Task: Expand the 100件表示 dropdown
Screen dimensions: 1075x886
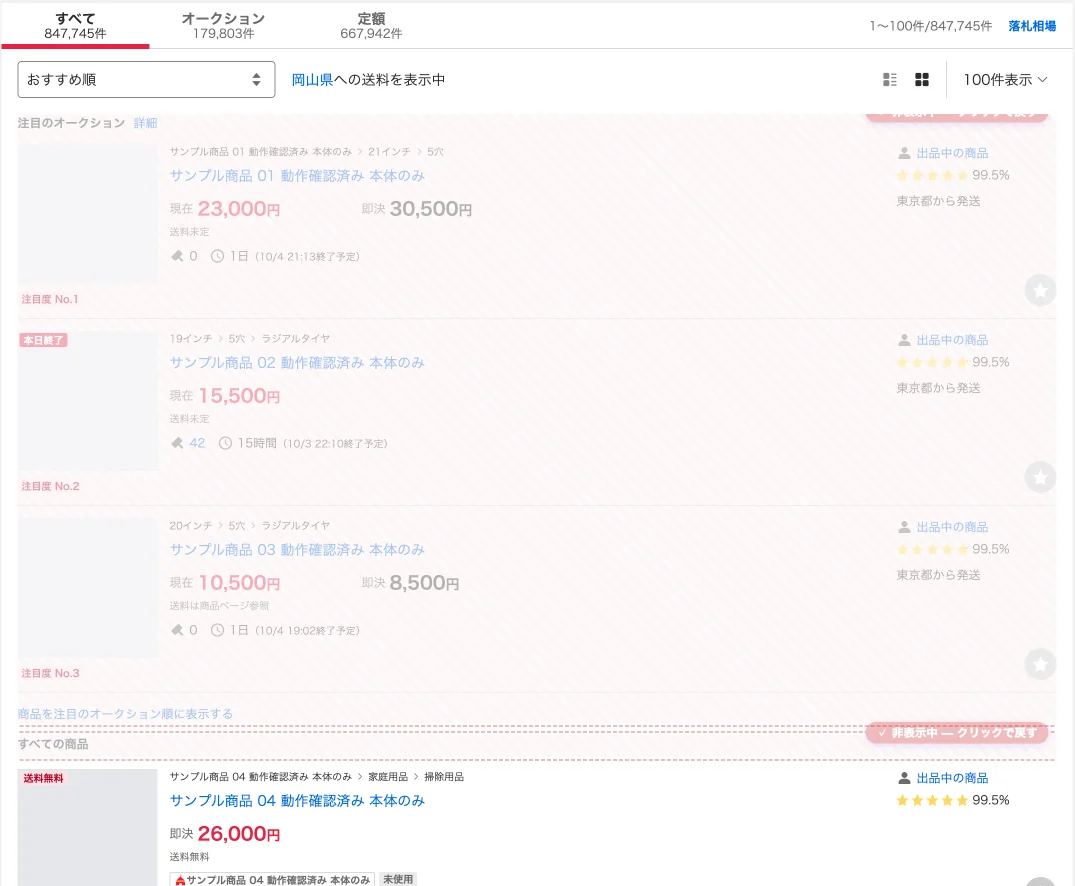Action: [1005, 80]
